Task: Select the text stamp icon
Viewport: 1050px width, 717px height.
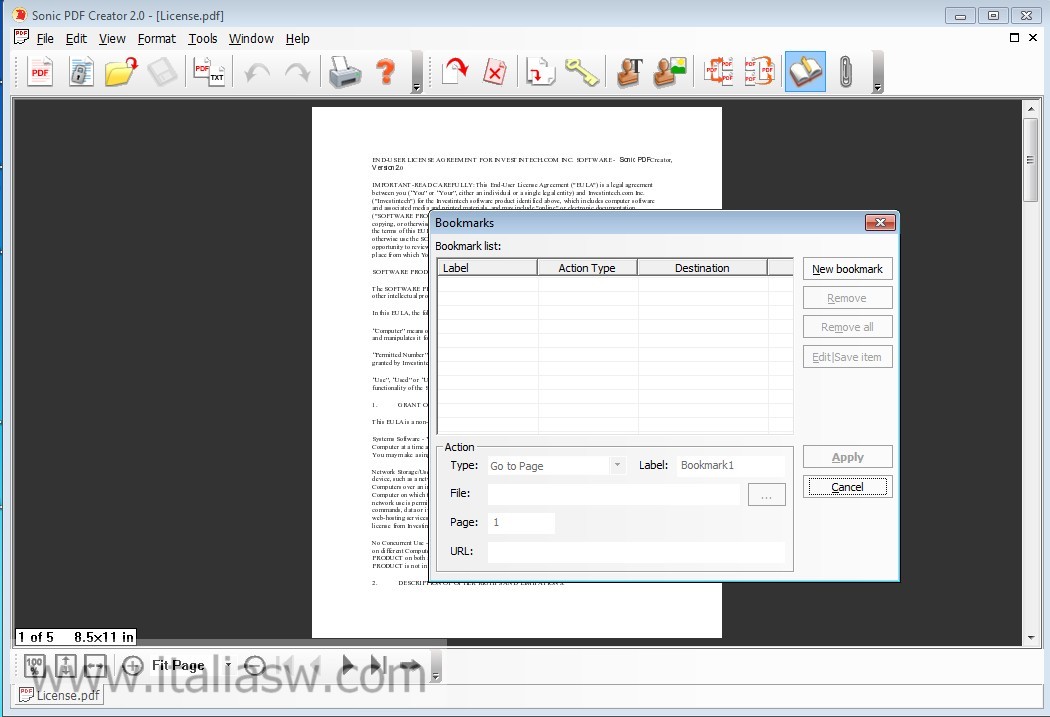Action: 629,72
